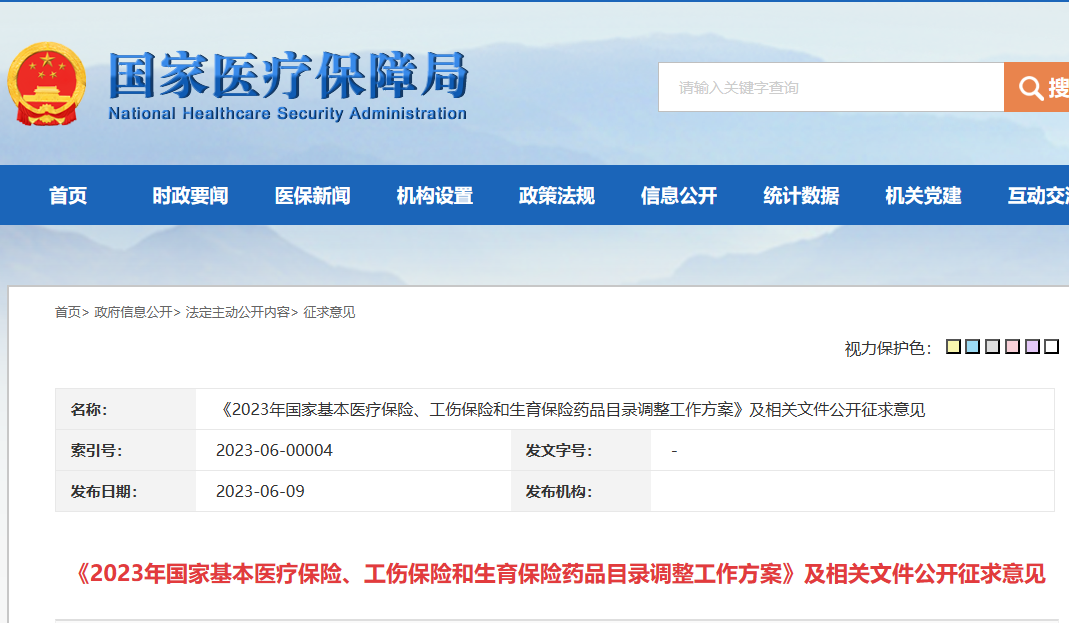Open the 时政要闻 navigation item
1069x623 pixels.
[x=190, y=196]
